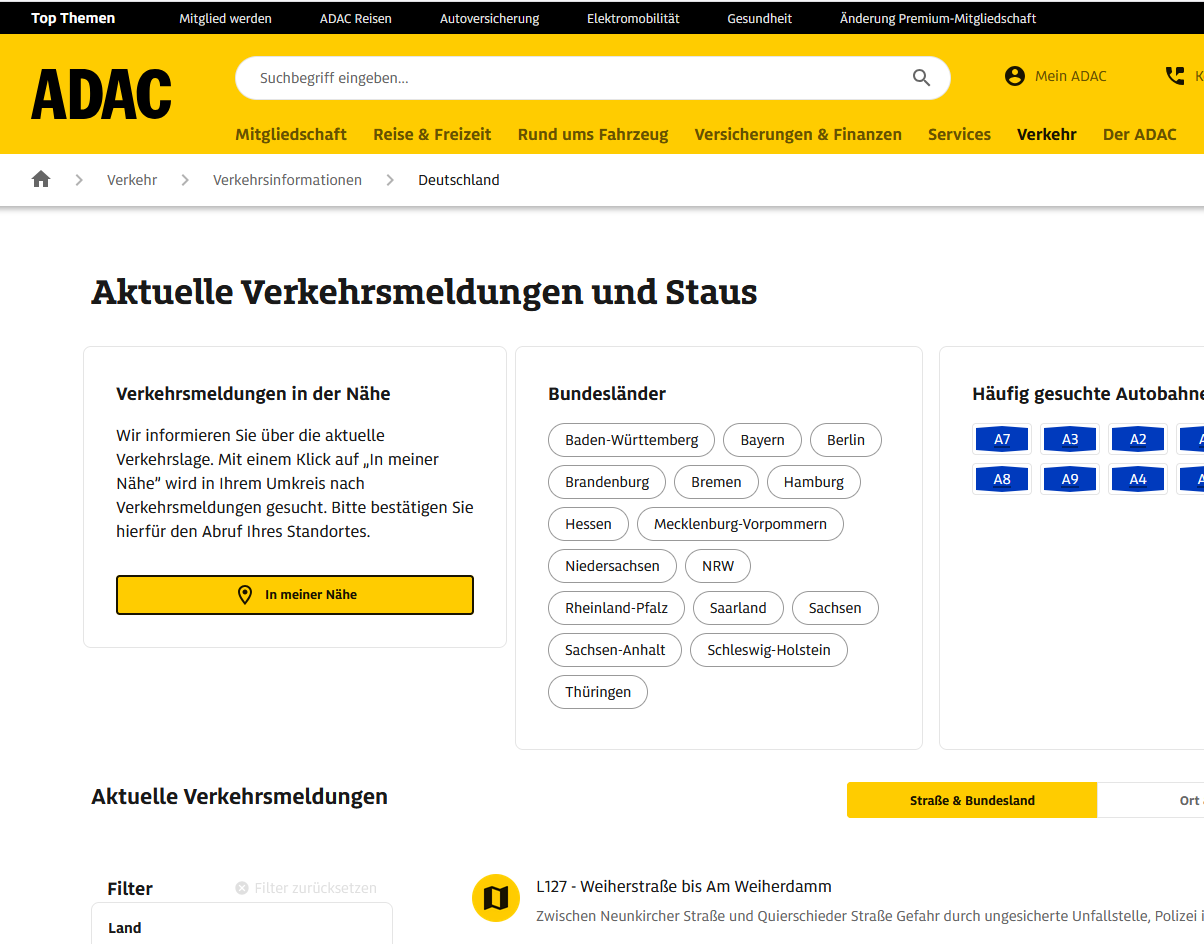Open Verkehrsinformationen breadcrumb link
Screen dimensions: 1204x944
point(287,180)
